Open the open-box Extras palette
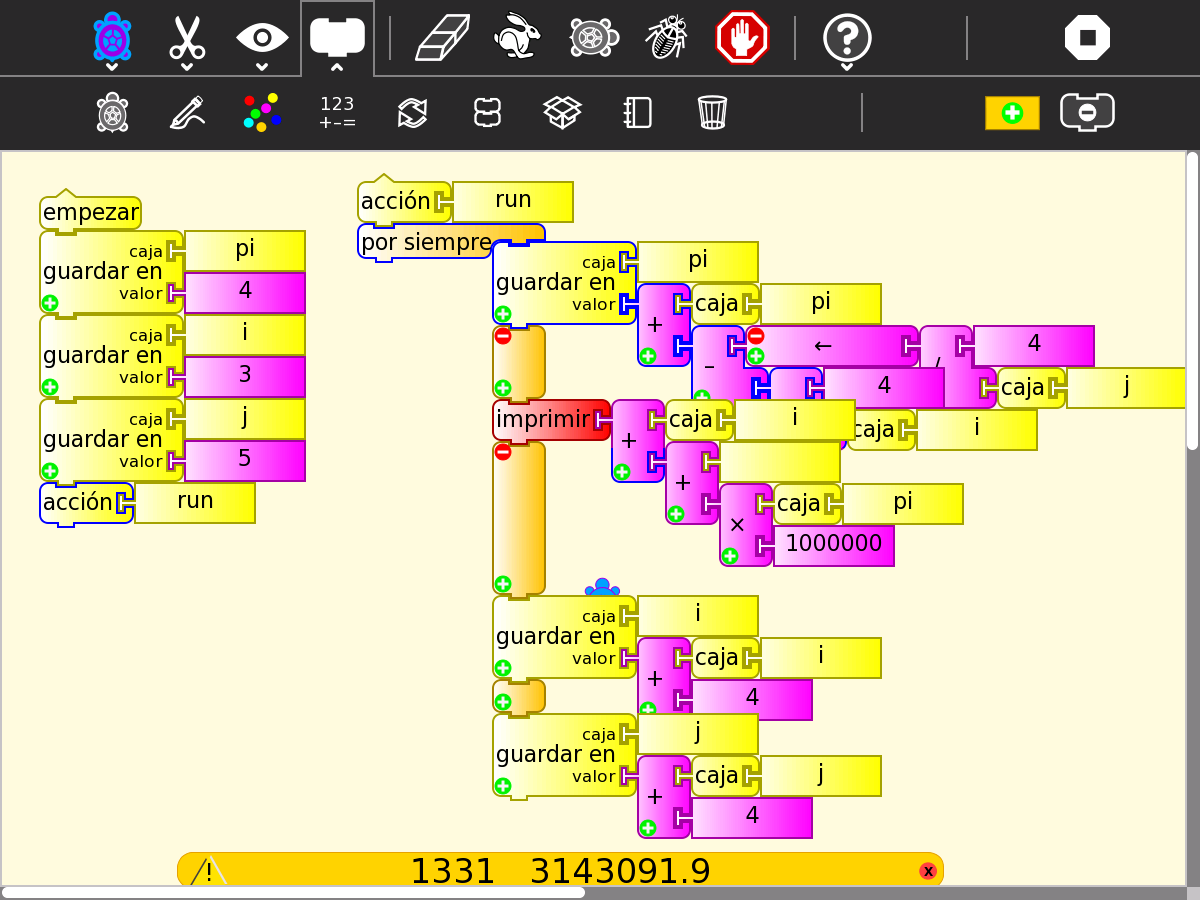The width and height of the screenshot is (1200, 900). tap(562, 112)
